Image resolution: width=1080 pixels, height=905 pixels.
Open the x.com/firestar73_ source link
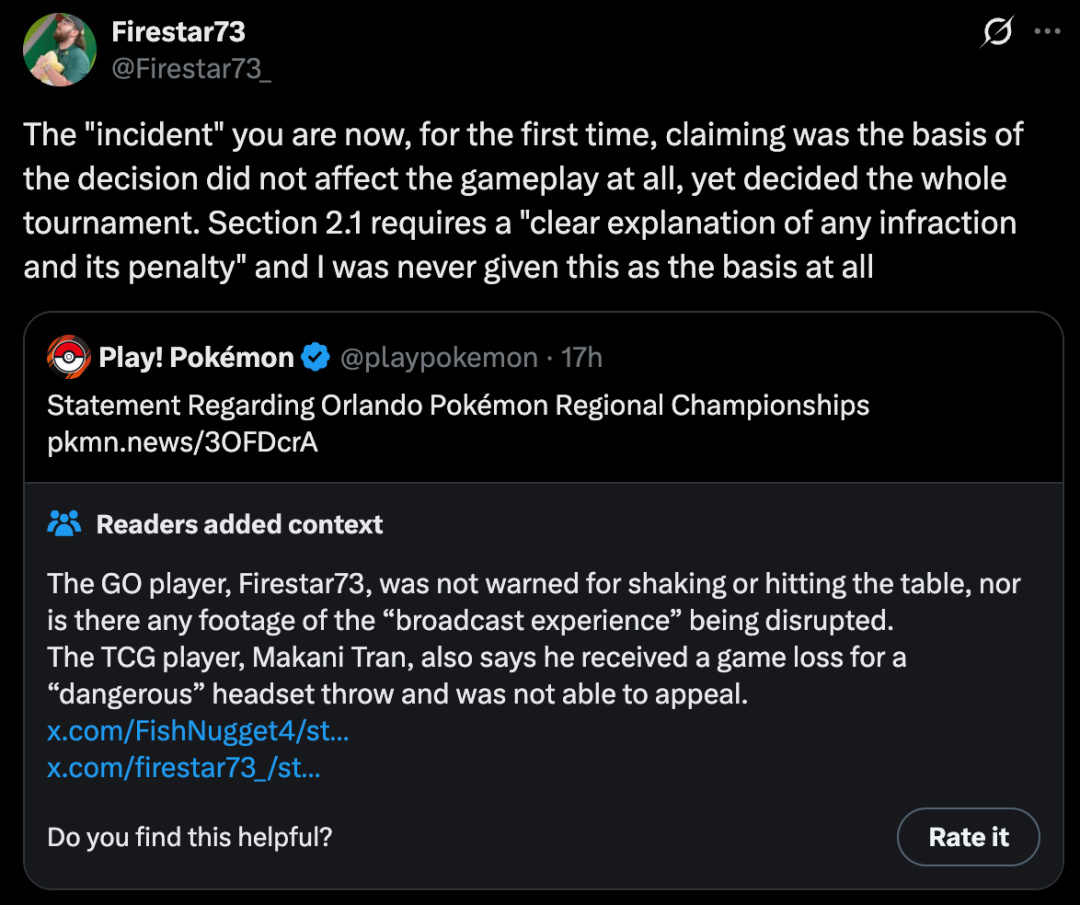(x=184, y=768)
